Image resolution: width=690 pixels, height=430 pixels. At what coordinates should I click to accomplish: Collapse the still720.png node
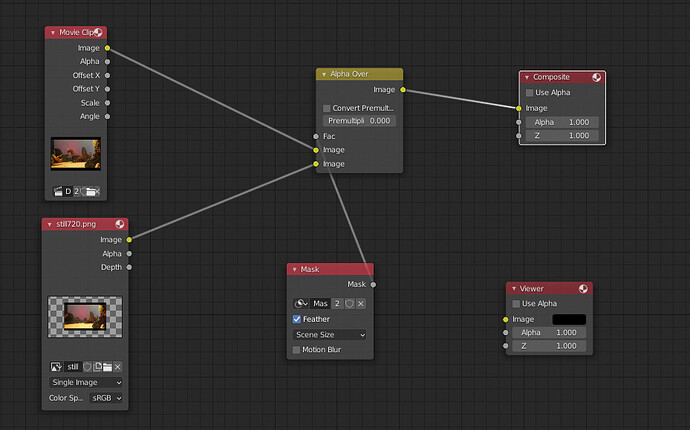50,224
